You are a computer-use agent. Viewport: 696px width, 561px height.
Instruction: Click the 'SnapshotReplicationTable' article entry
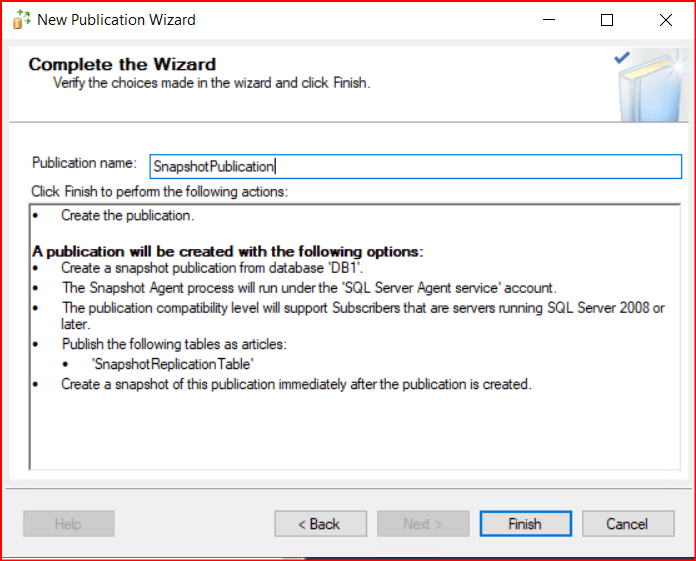pyautogui.click(x=172, y=365)
